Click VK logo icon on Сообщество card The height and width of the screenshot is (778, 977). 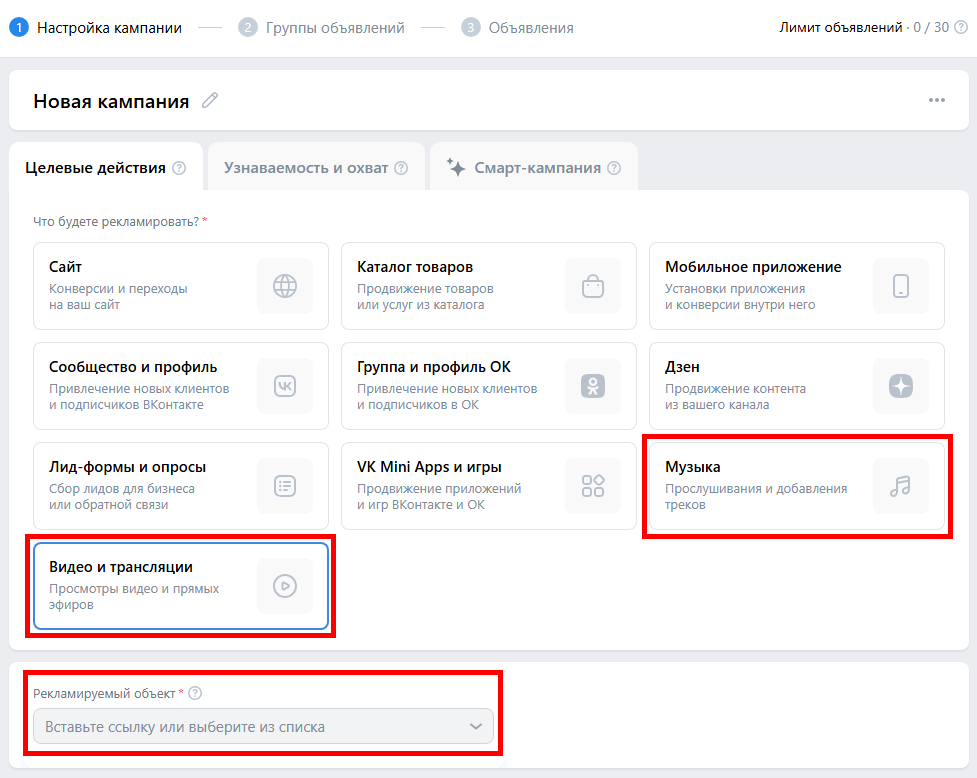(285, 386)
